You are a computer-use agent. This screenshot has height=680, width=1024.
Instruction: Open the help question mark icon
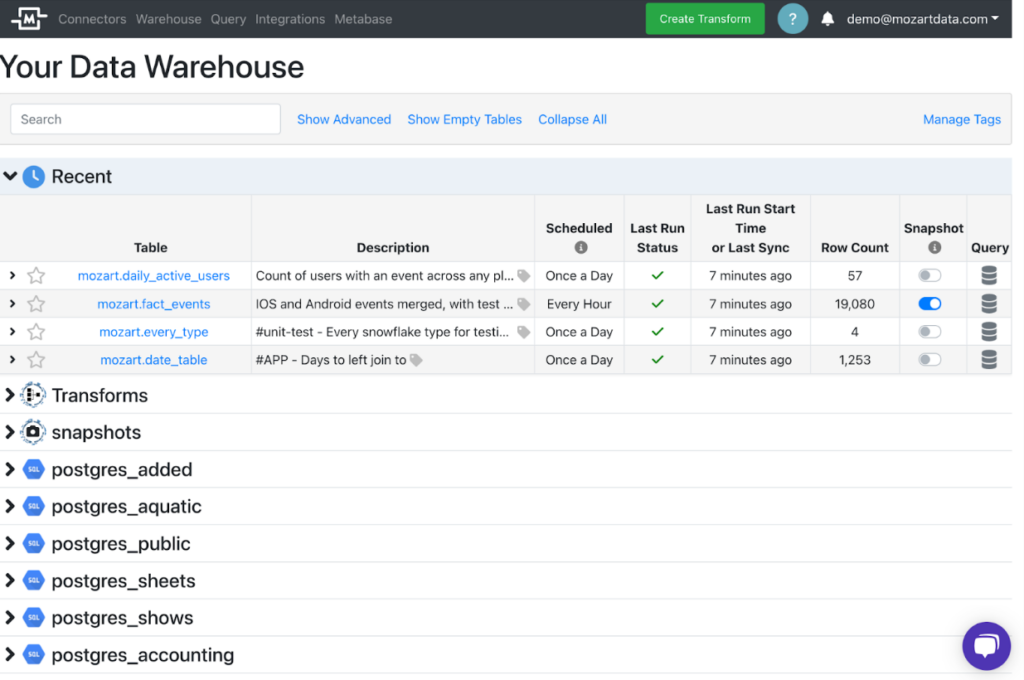click(x=792, y=19)
